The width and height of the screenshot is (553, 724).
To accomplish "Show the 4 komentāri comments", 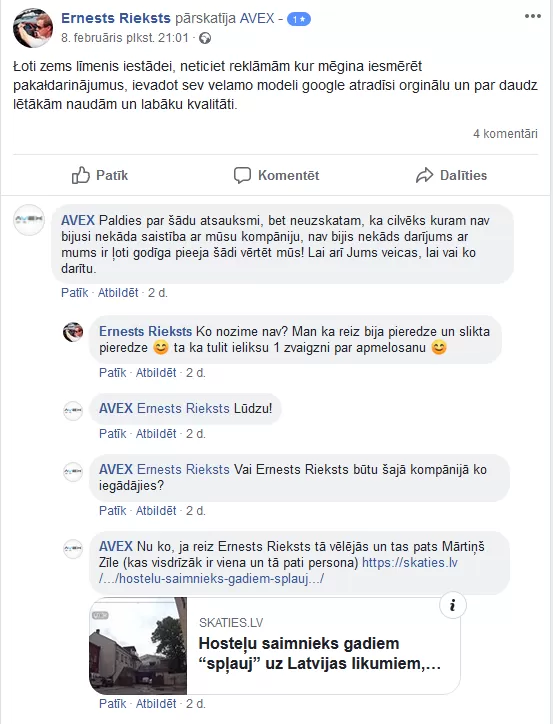I will [x=505, y=134].
